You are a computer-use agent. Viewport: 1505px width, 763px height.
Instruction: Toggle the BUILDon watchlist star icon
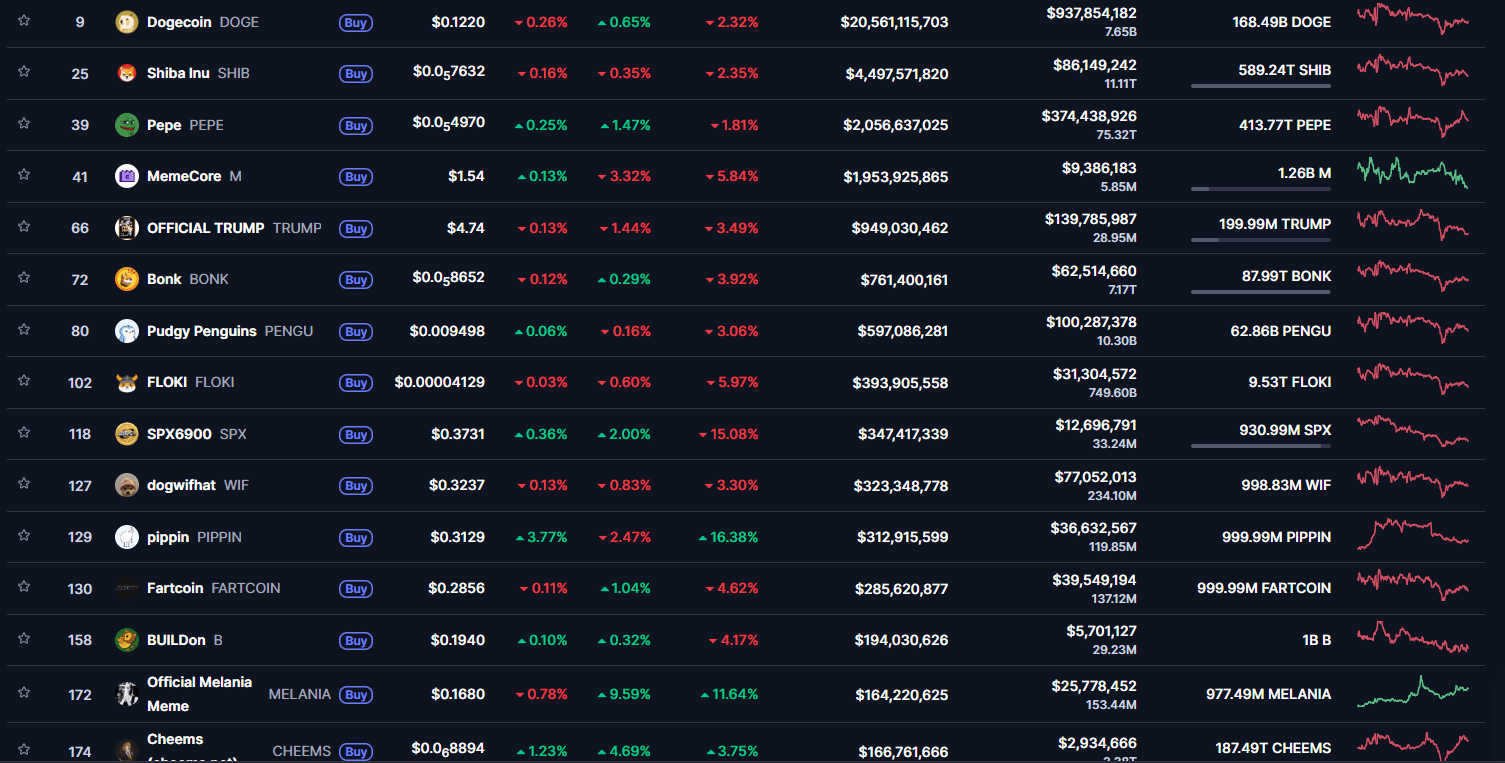(x=24, y=638)
